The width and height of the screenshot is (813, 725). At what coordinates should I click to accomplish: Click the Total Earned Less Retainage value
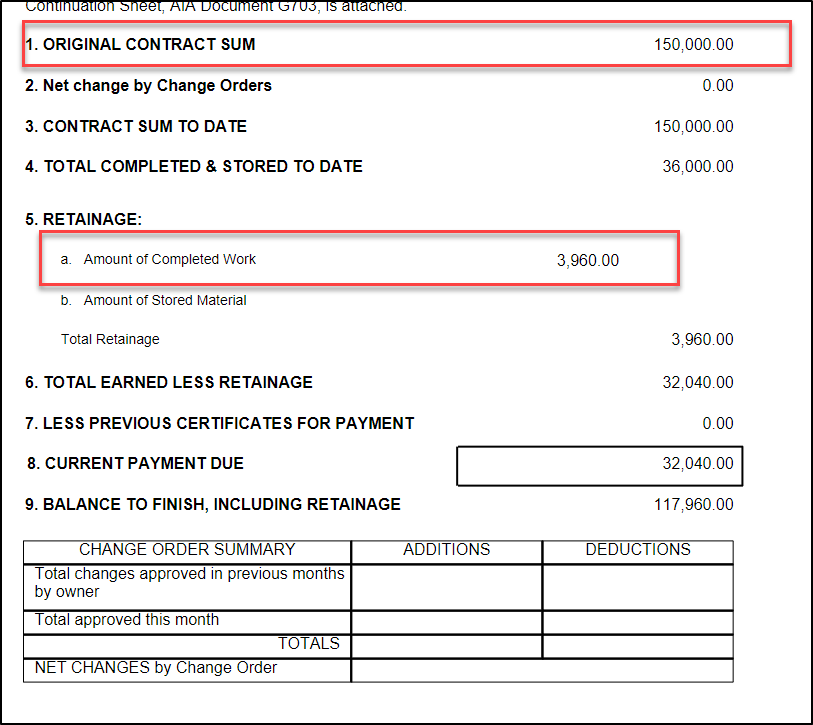(x=697, y=383)
